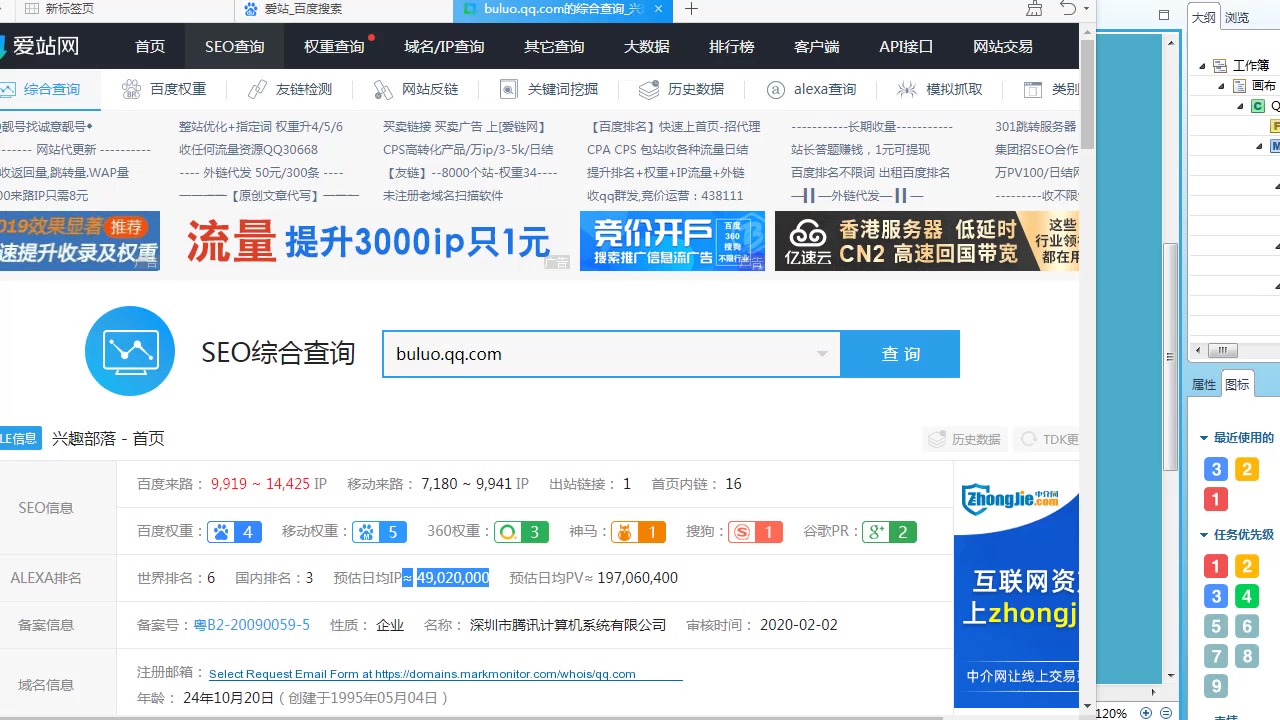Collapse the 任务优先级 section
The image size is (1280, 720).
[1204, 535]
